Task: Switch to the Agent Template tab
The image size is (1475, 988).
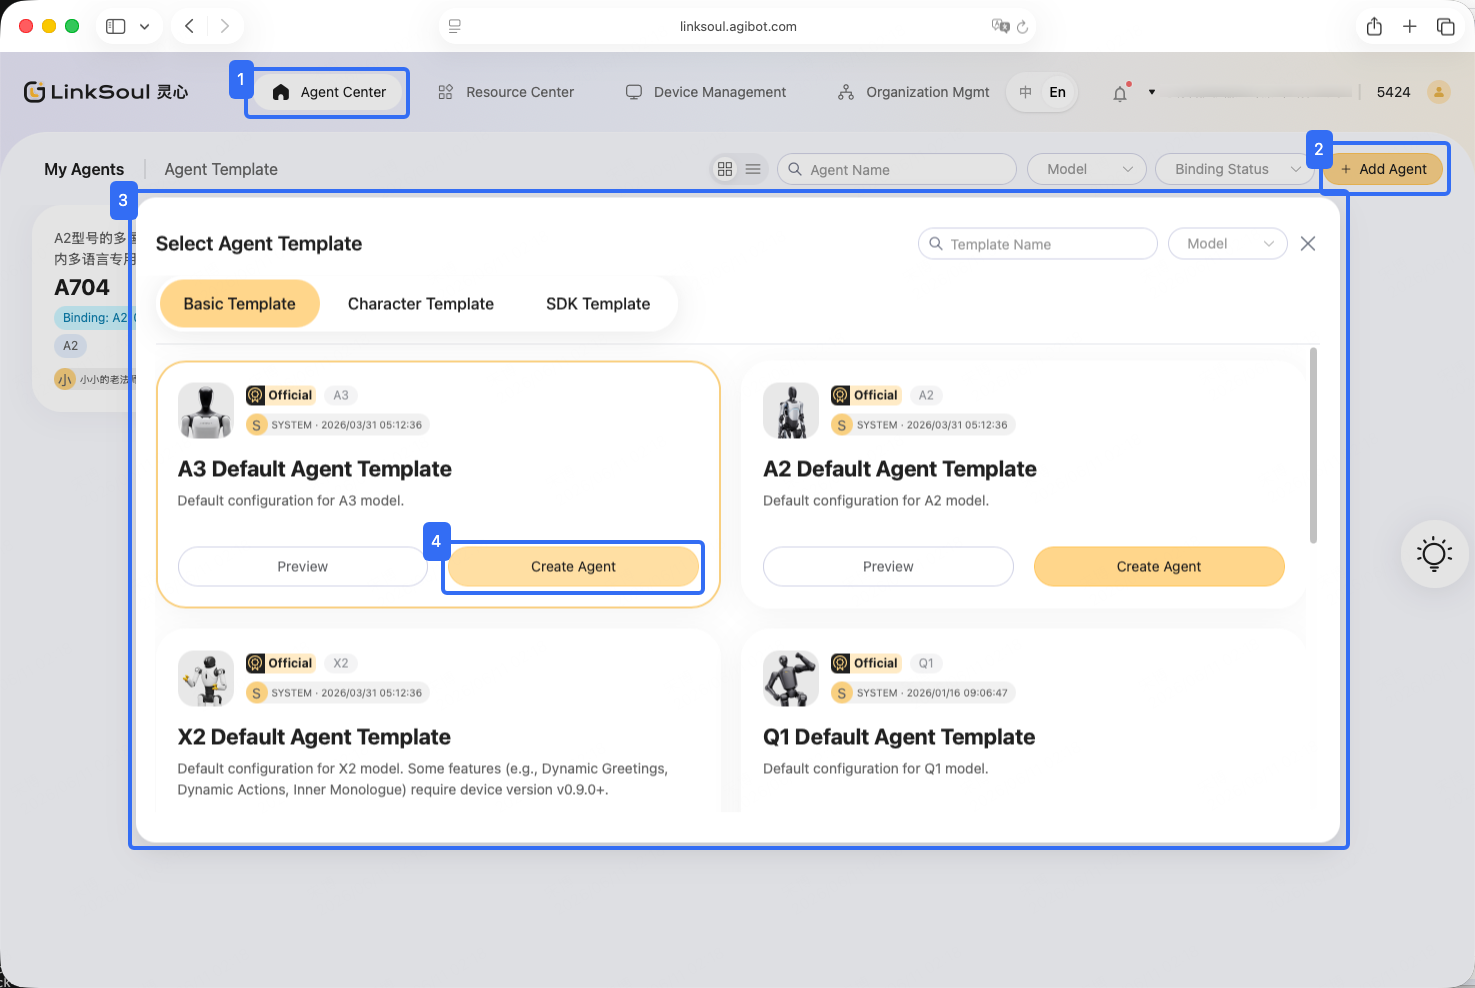Action: tap(221, 169)
